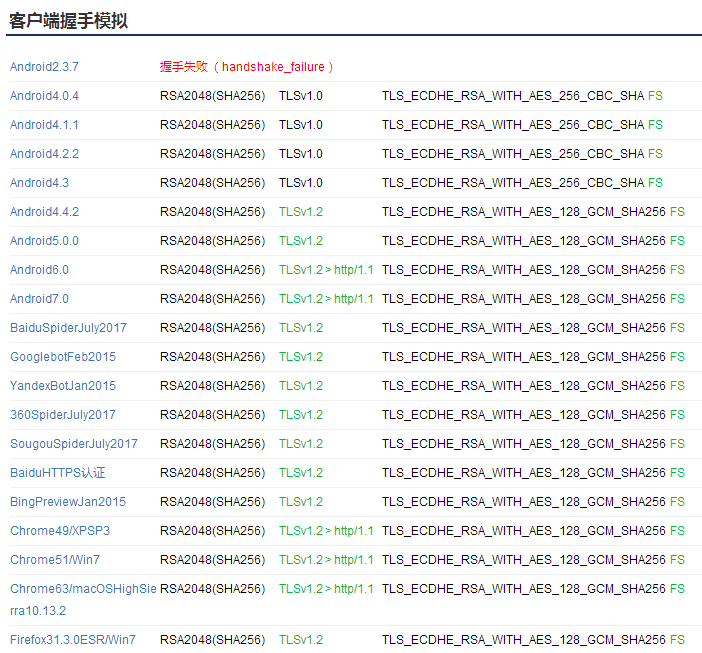
Task: Click RSA2048(SHA256) in the Android4.0.4 row
Action: click(x=213, y=96)
